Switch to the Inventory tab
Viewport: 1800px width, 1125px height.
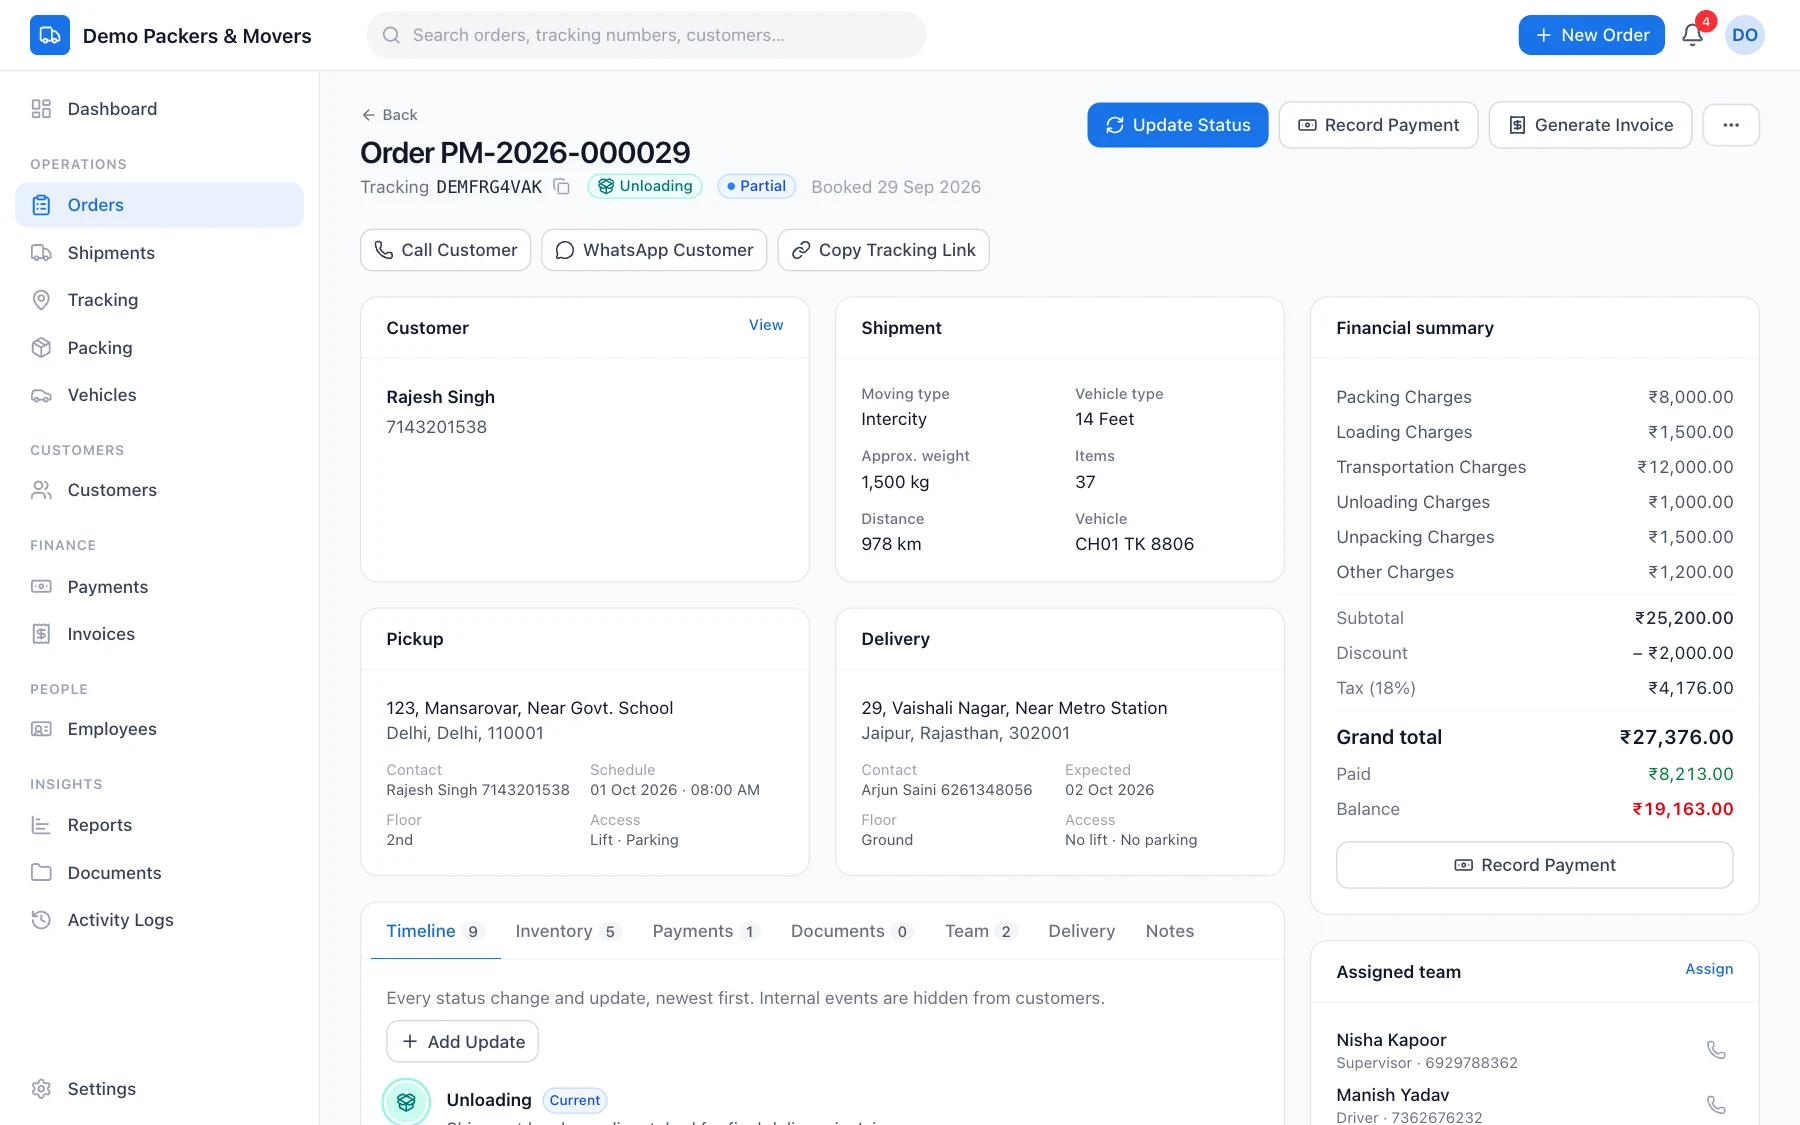pos(567,931)
